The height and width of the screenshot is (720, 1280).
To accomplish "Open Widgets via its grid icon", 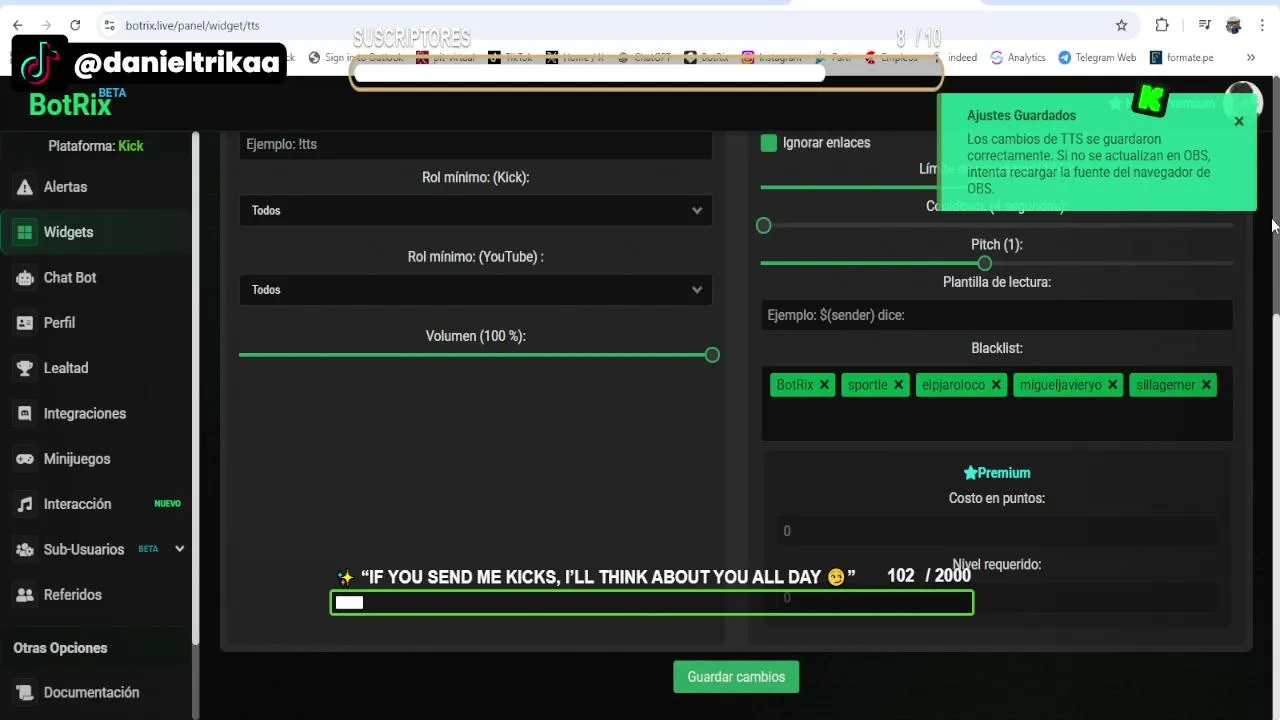I will pos(25,232).
